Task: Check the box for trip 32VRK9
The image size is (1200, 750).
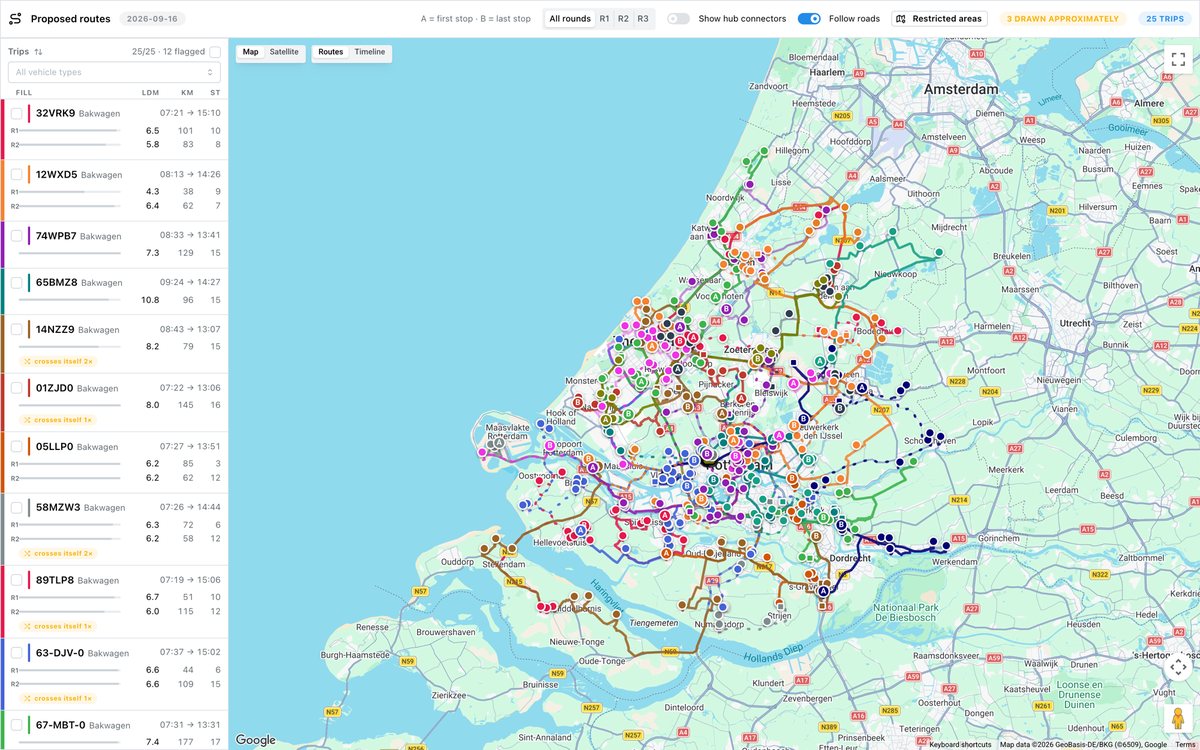Action: click(16, 114)
